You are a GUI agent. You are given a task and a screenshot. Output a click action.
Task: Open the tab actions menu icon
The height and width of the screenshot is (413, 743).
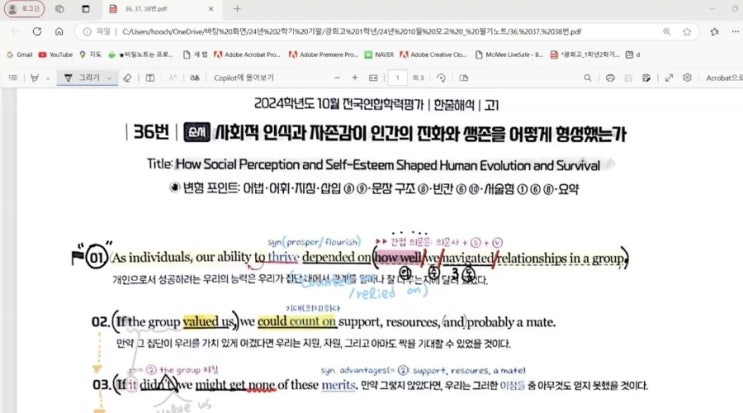pyautogui.click(x=86, y=9)
